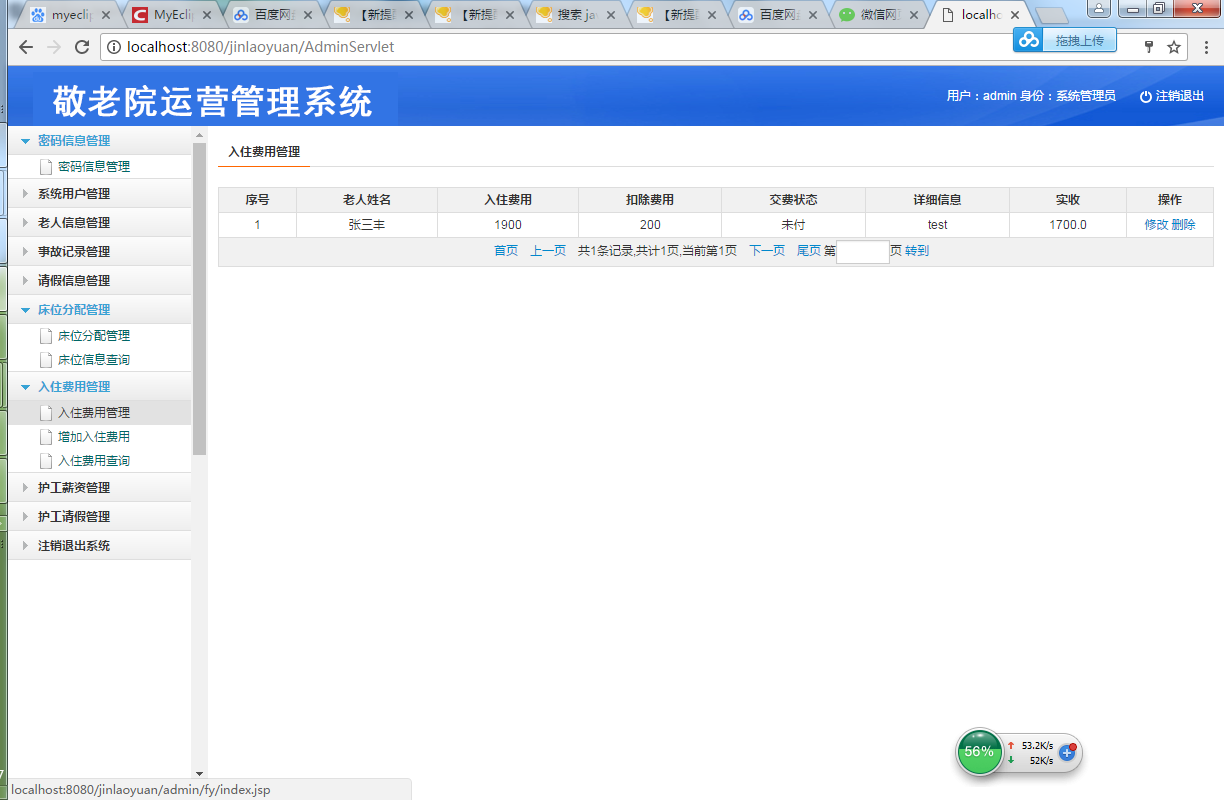Click 删除 link for 张三丰 row
The image size is (1224, 800).
[x=1183, y=225]
